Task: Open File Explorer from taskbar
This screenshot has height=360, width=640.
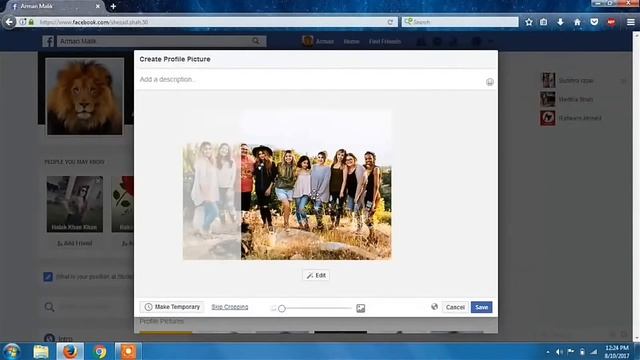Action: pyautogui.click(x=41, y=351)
